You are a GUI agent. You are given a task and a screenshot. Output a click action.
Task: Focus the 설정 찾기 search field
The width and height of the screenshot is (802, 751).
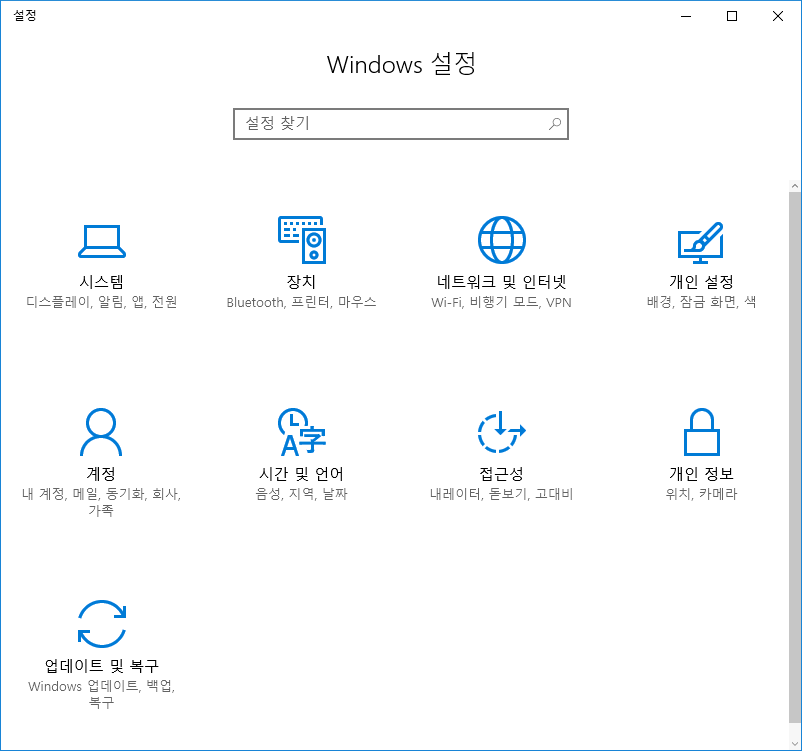(401, 123)
